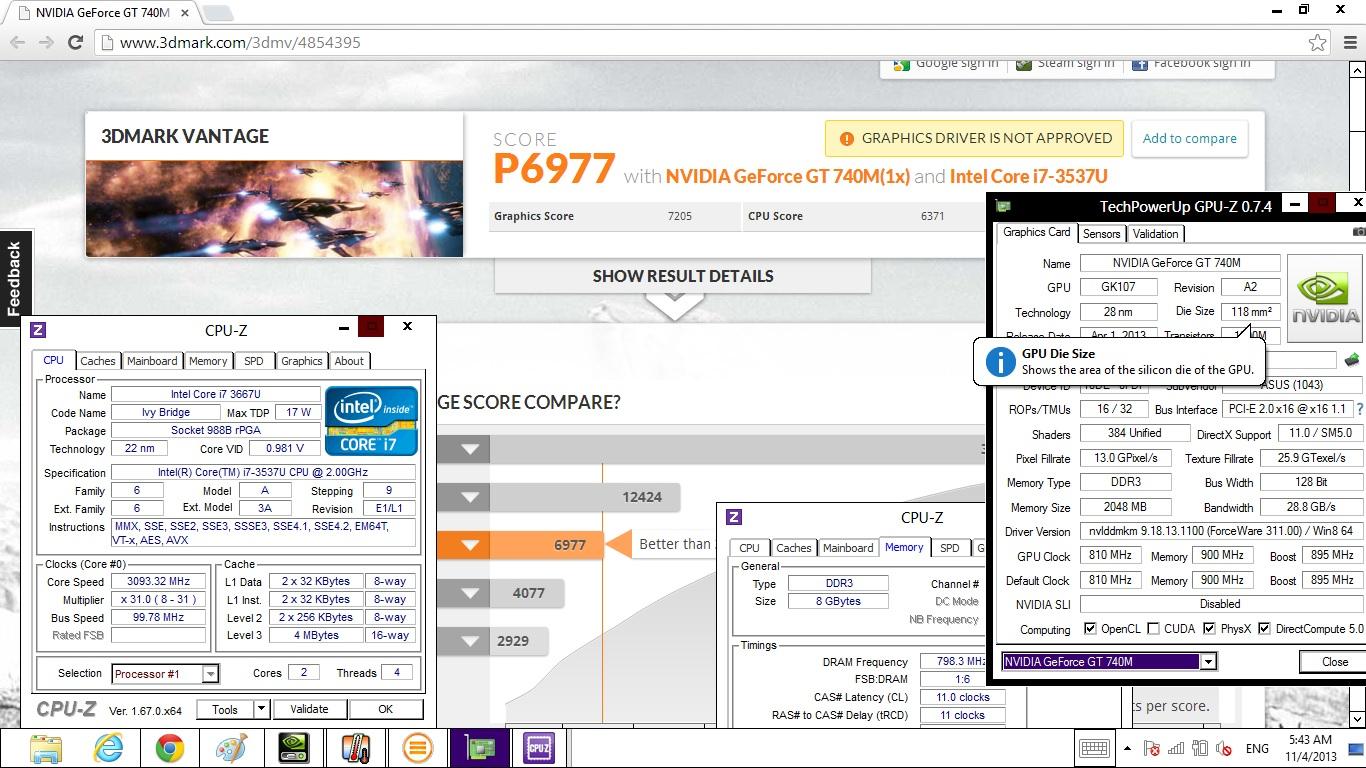Open the touch keyboard from the taskbar
Viewport: 1366px width, 768px height.
tap(1093, 748)
